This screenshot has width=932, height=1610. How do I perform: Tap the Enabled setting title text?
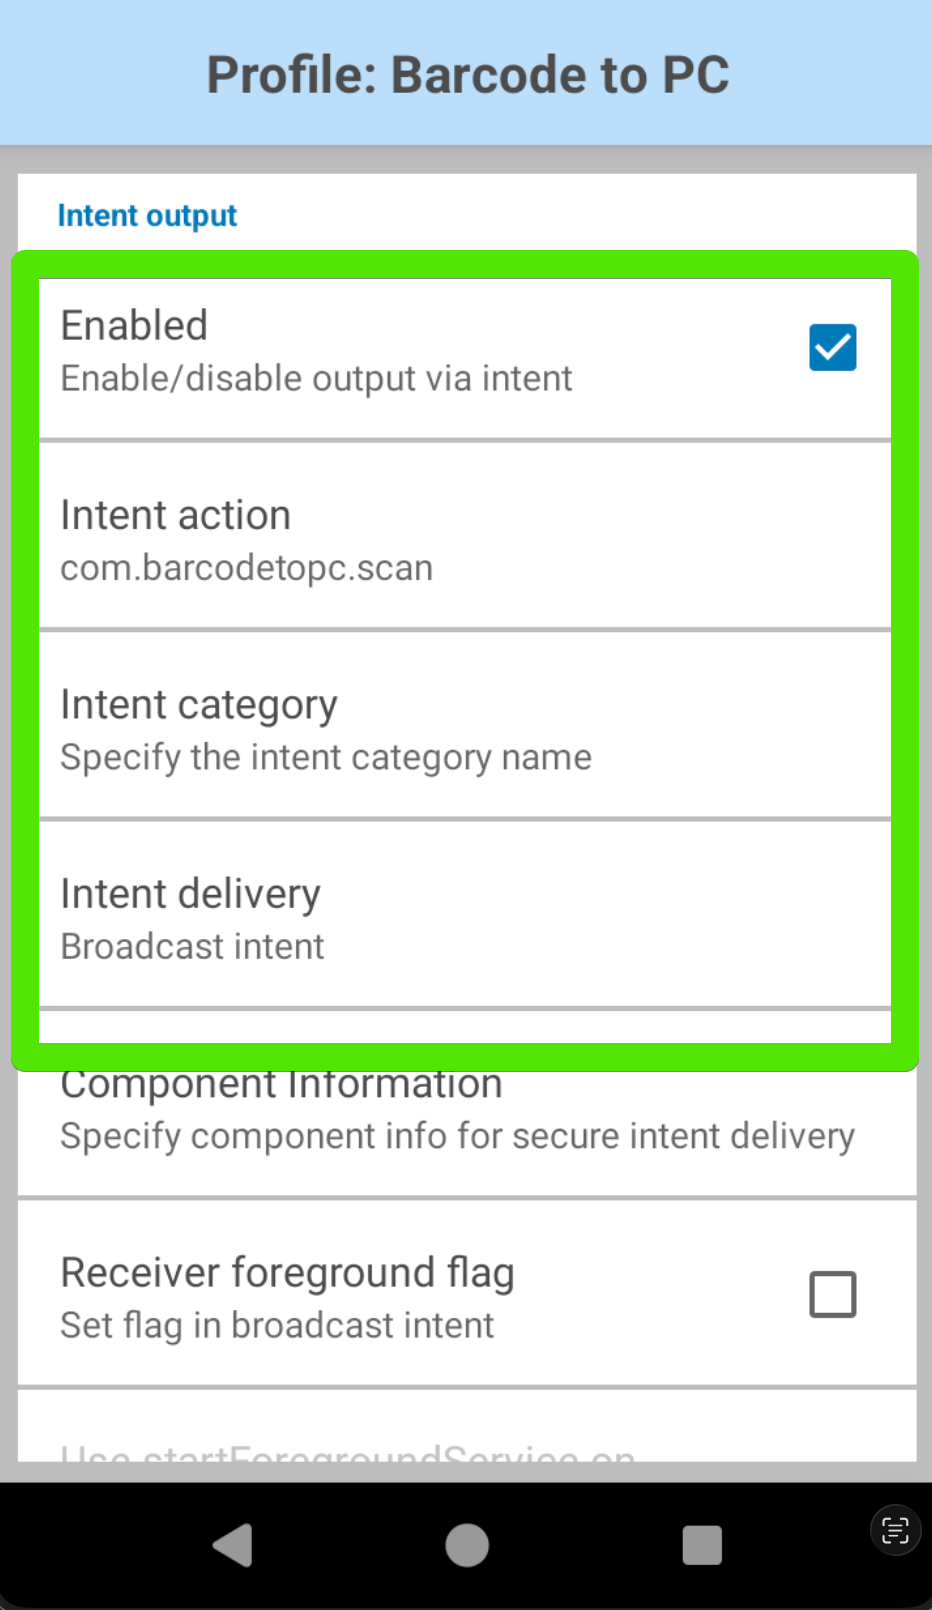coord(134,326)
